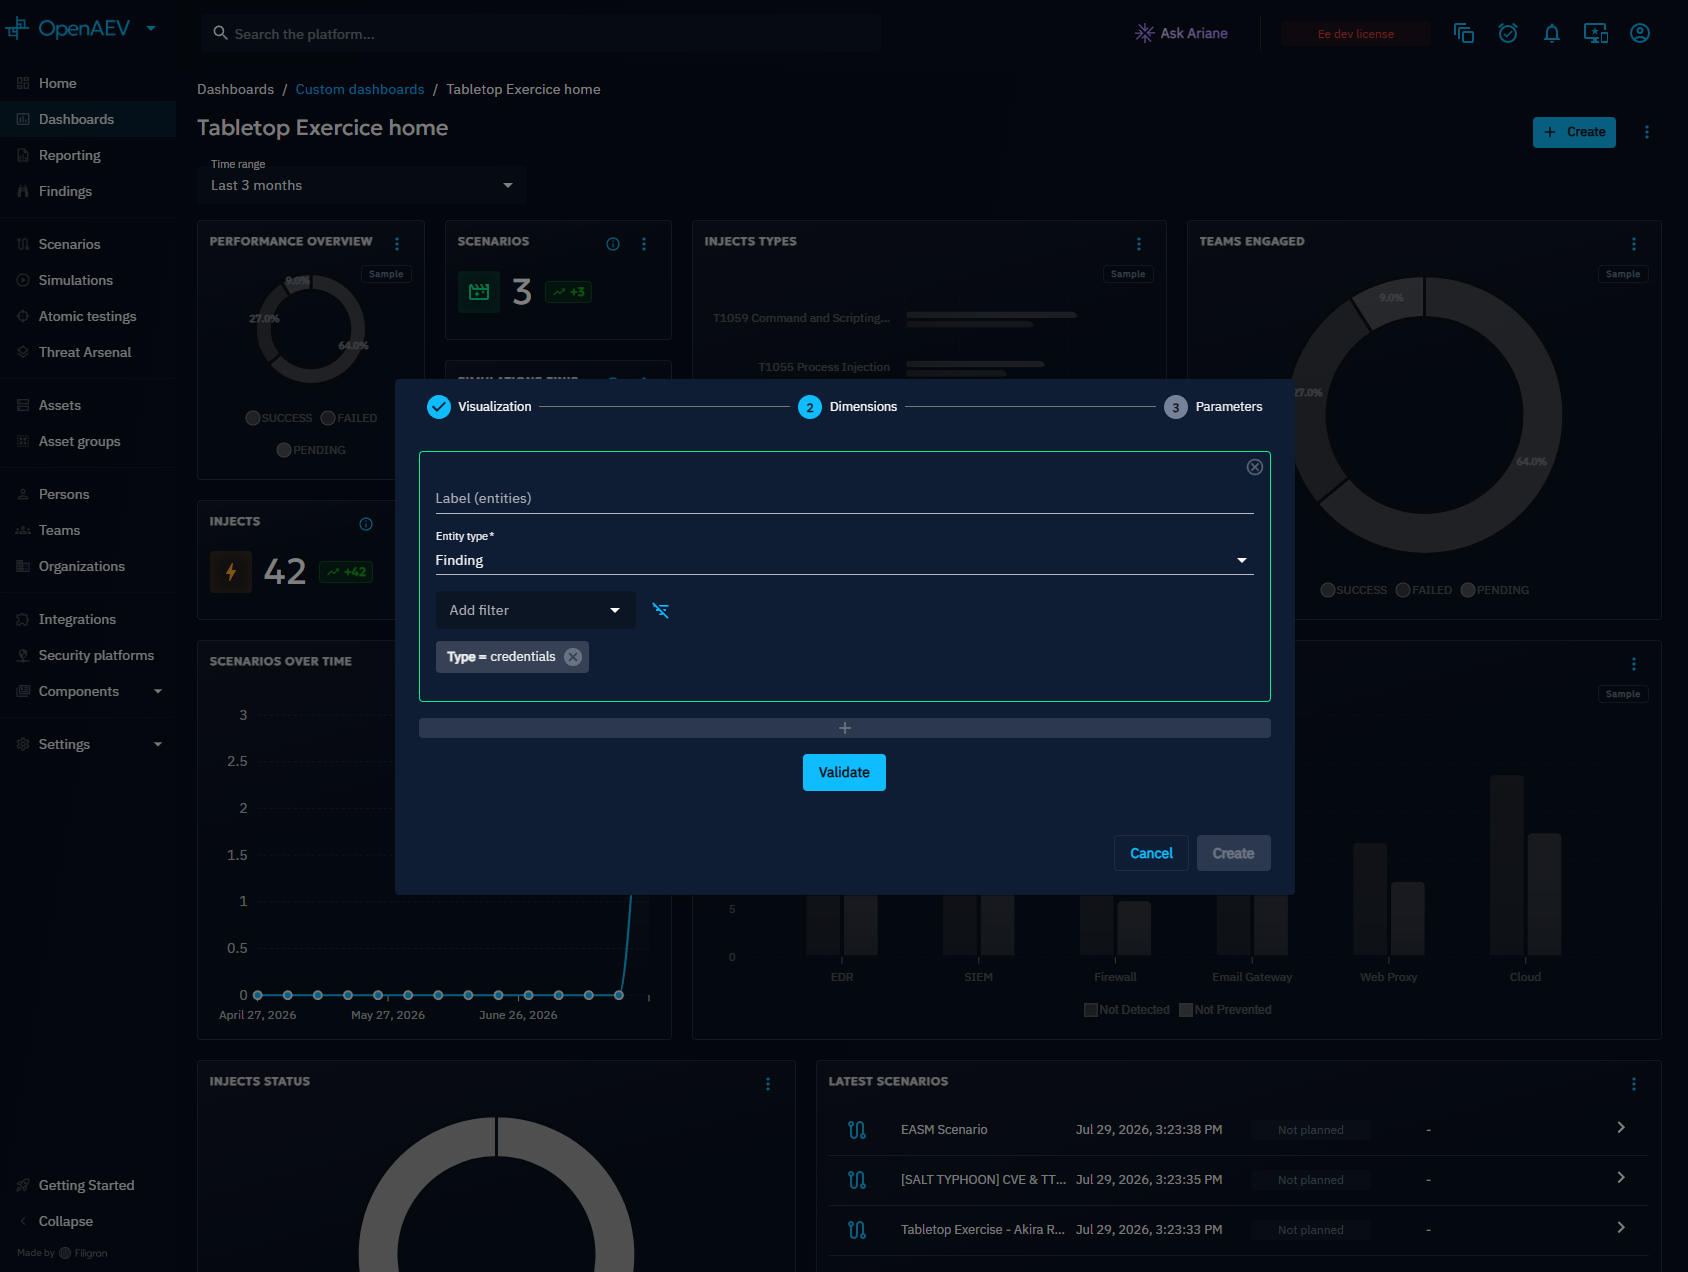Toggle the FAILED legend in Teams Engaged

1424,590
